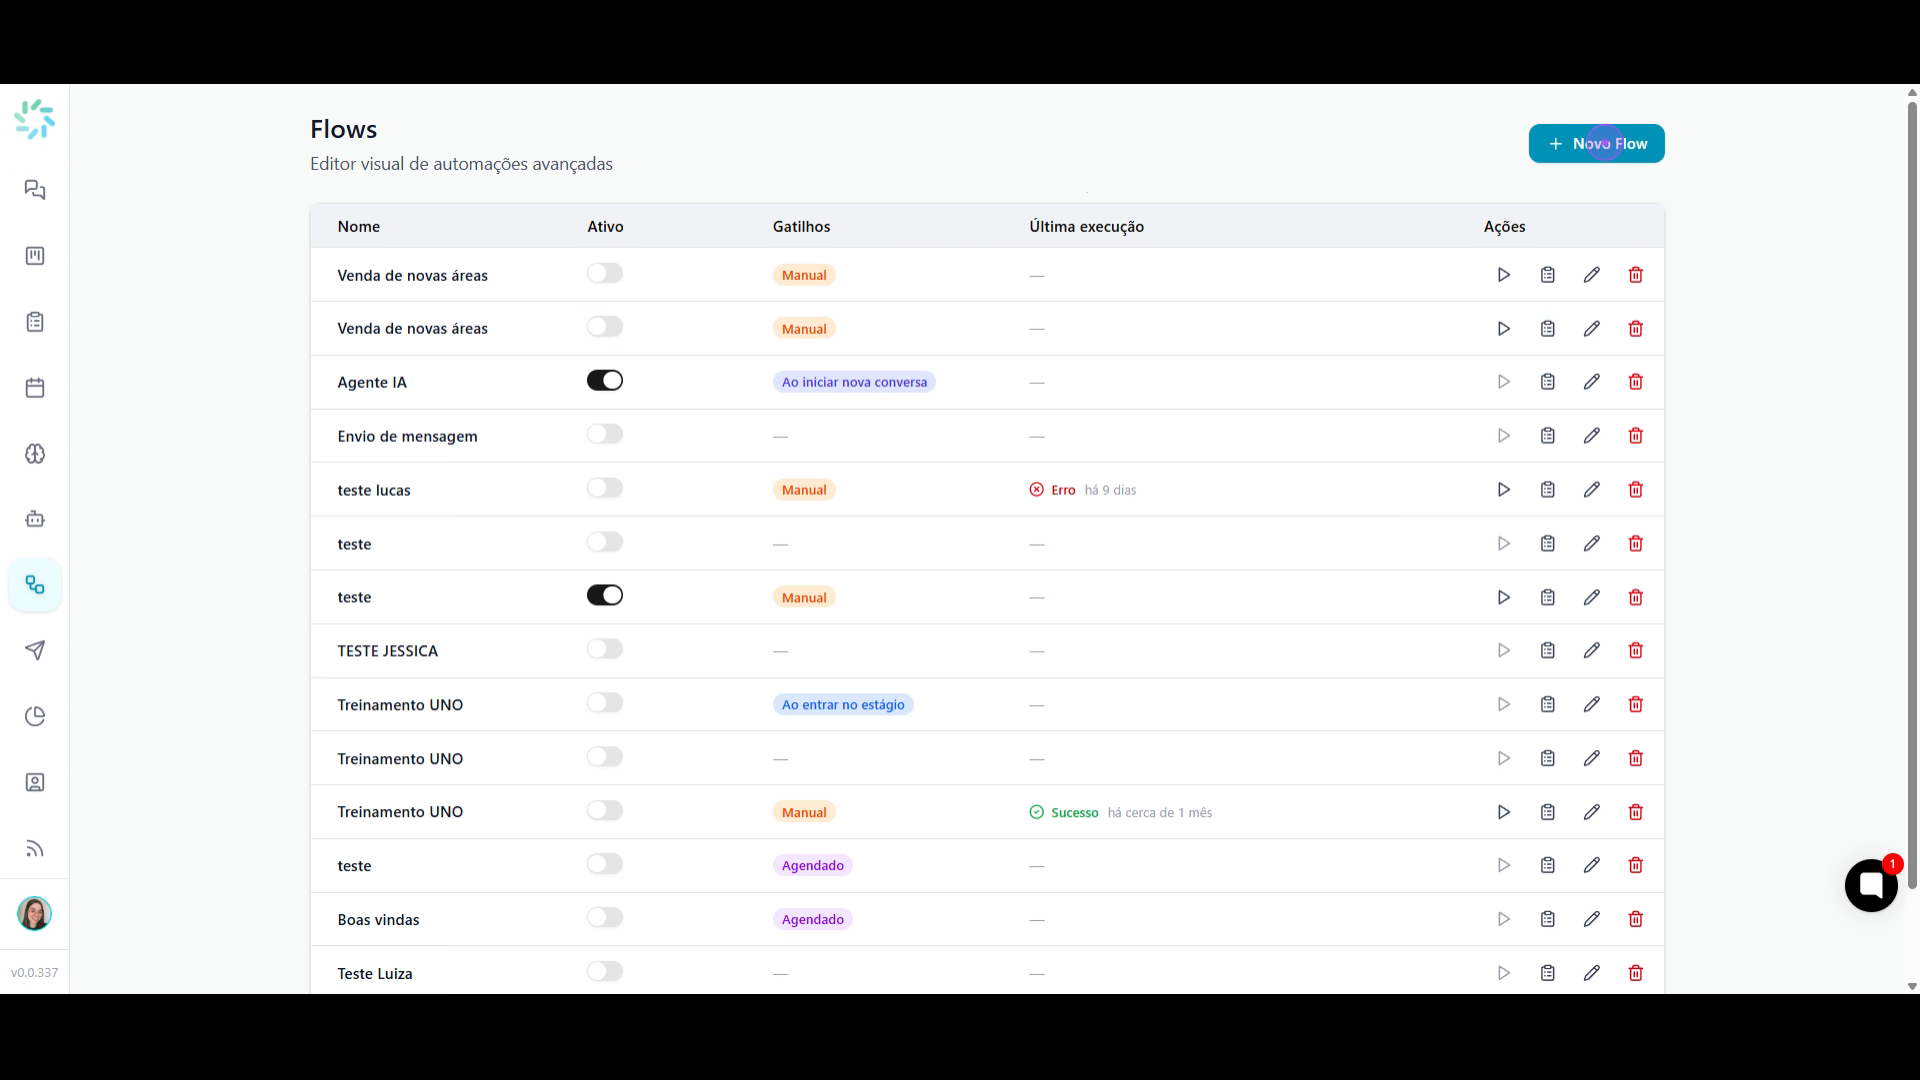The image size is (1920, 1080).
Task: Open the pie chart reports icon
Action: pos(35,717)
